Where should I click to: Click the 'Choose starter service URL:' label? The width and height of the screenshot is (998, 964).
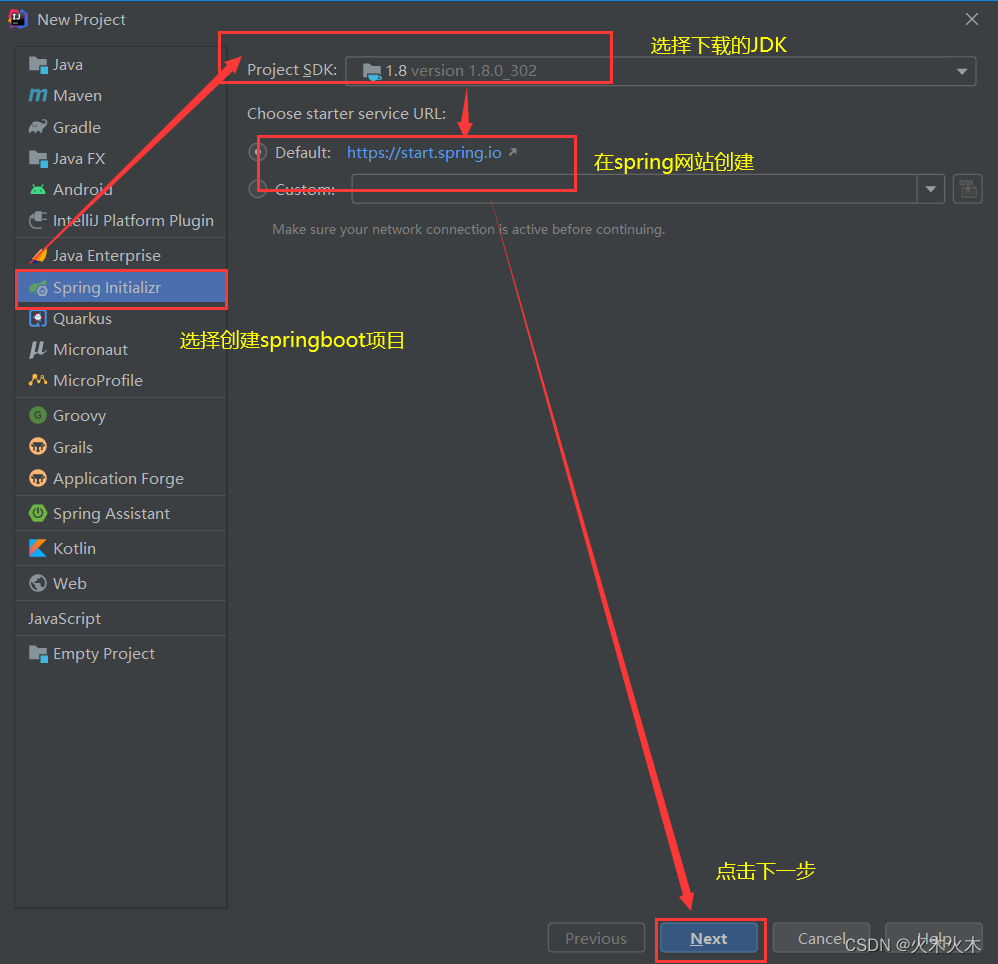[x=347, y=114]
